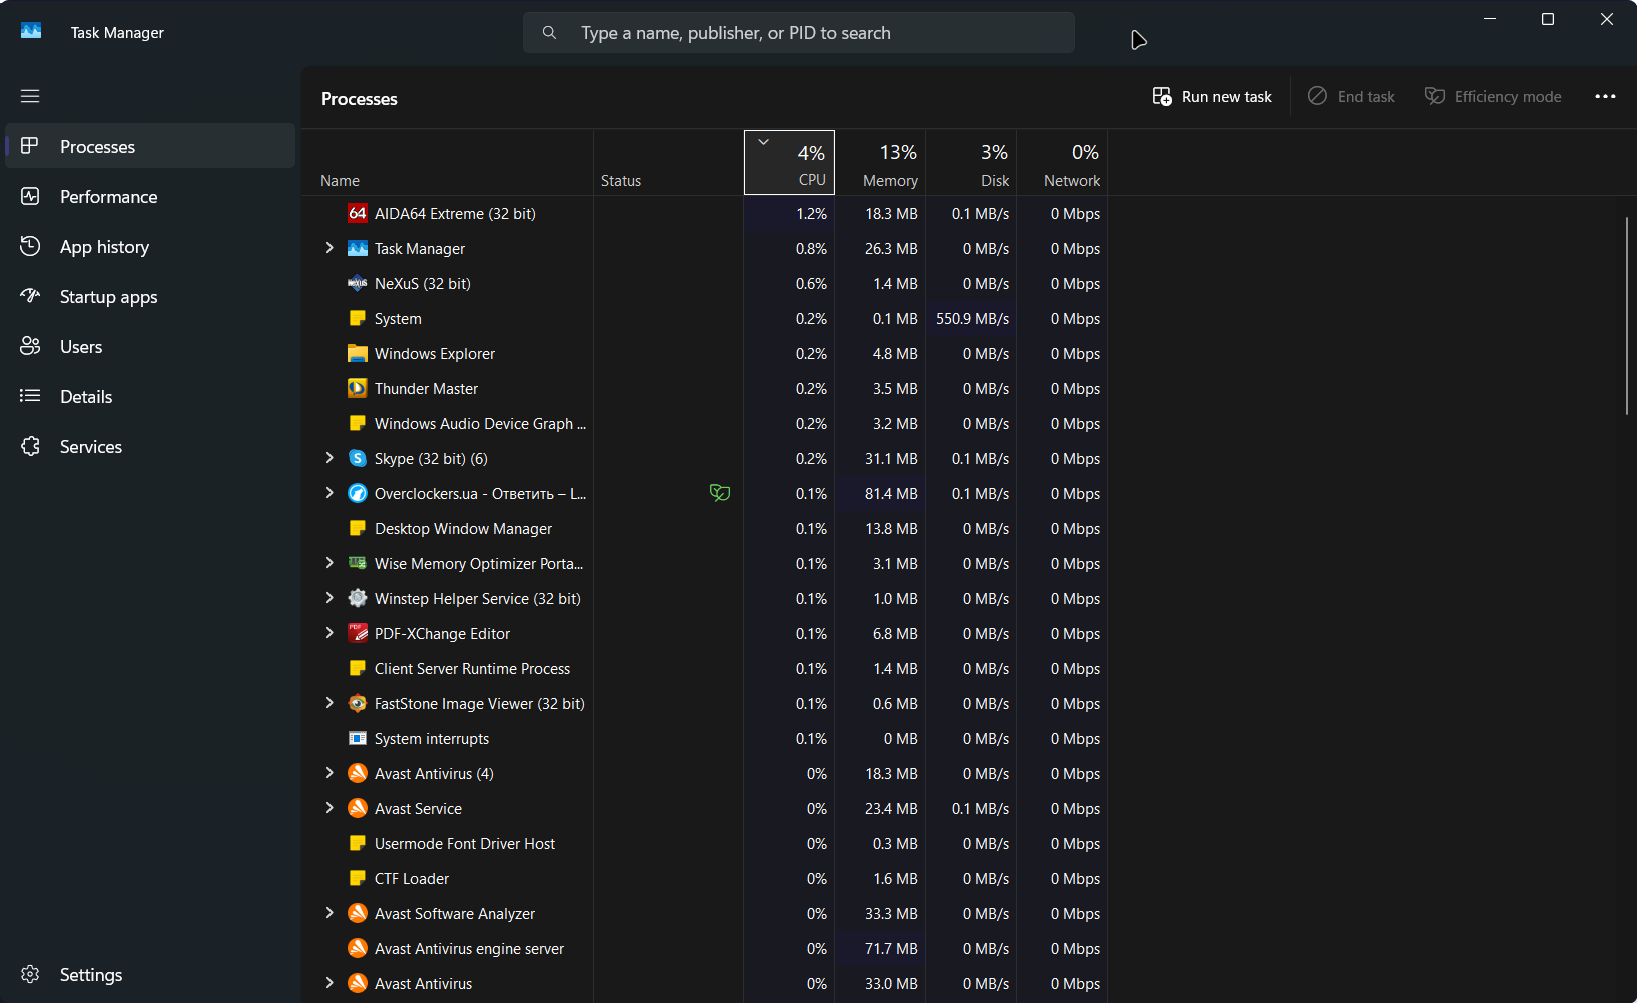Open the navigation hamburger menu
The height and width of the screenshot is (1003, 1637).
tap(30, 96)
